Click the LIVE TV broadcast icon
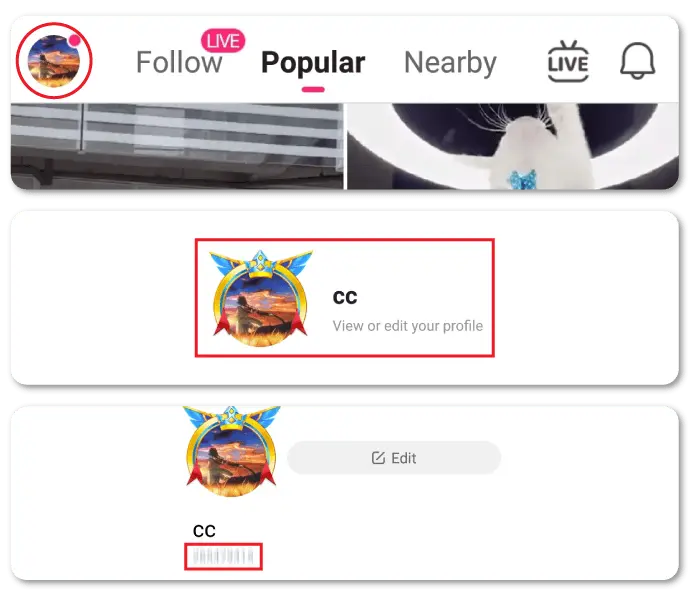Screen dimensions: 688x595 tap(568, 61)
